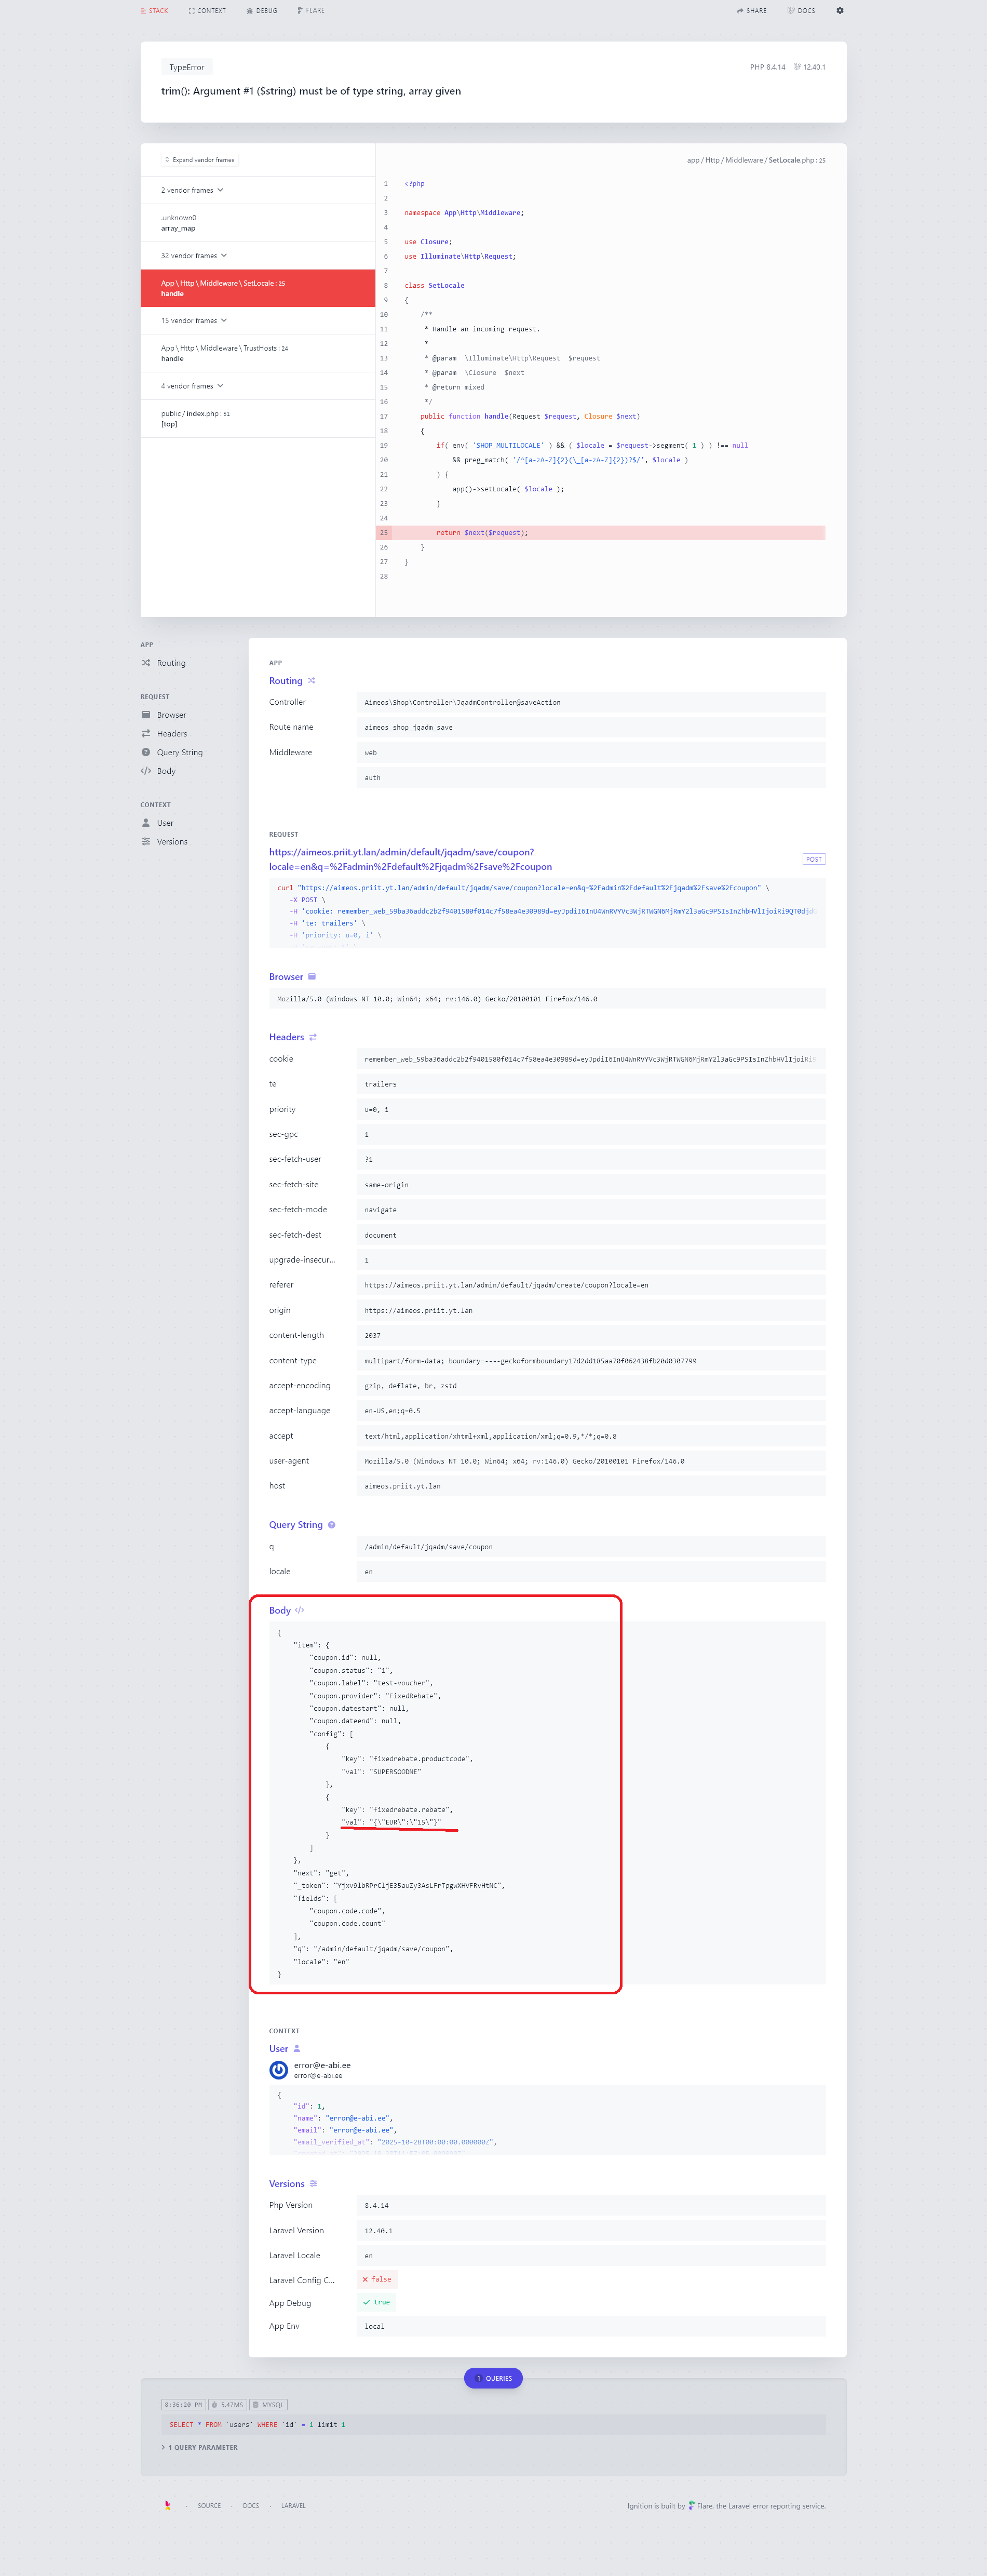This screenshot has height=2576, width=987.
Task: Click the browser window icon next to Browser heading
Action: point(312,977)
